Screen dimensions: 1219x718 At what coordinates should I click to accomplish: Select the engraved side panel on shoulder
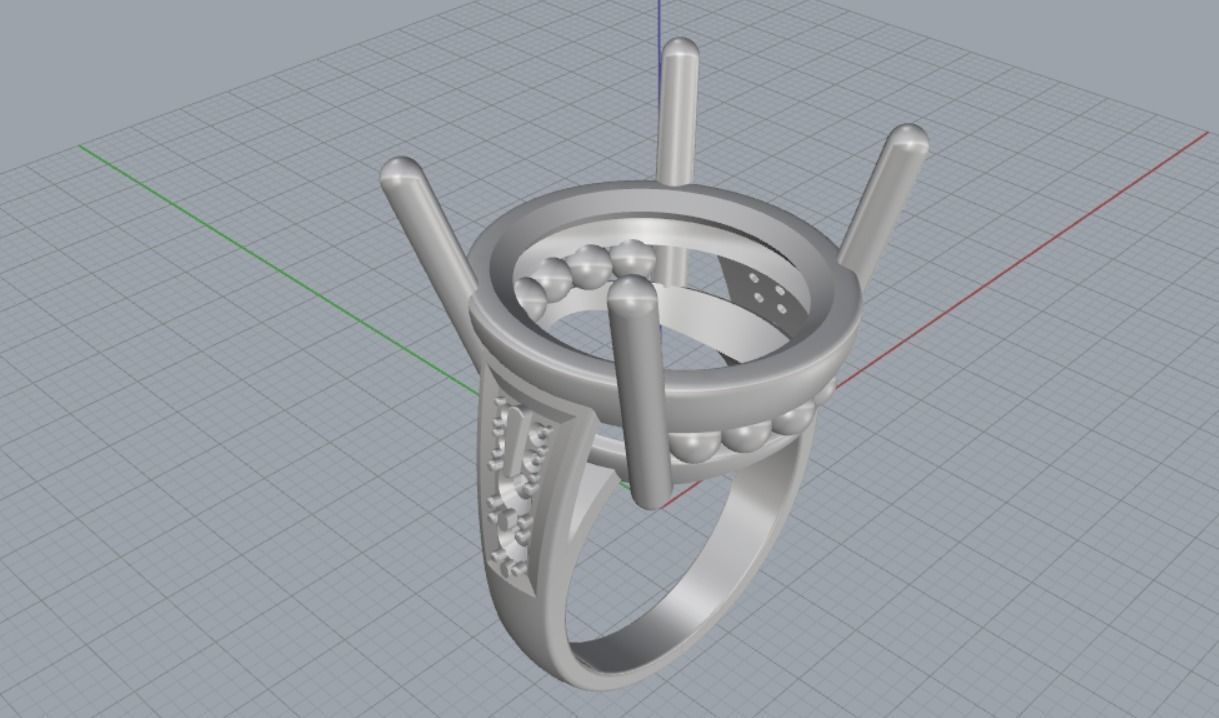518,488
